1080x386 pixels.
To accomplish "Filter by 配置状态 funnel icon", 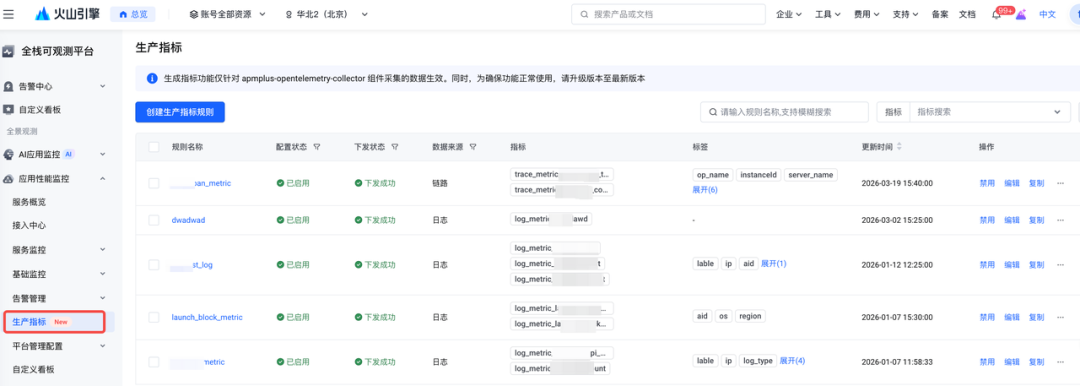I will 317,147.
